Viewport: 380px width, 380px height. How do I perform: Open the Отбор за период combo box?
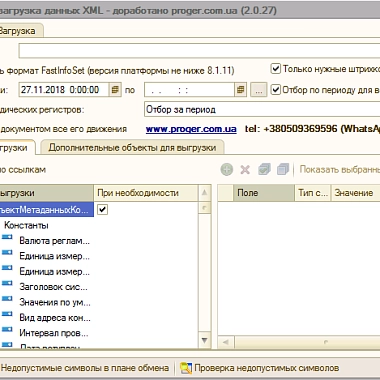[262, 110]
